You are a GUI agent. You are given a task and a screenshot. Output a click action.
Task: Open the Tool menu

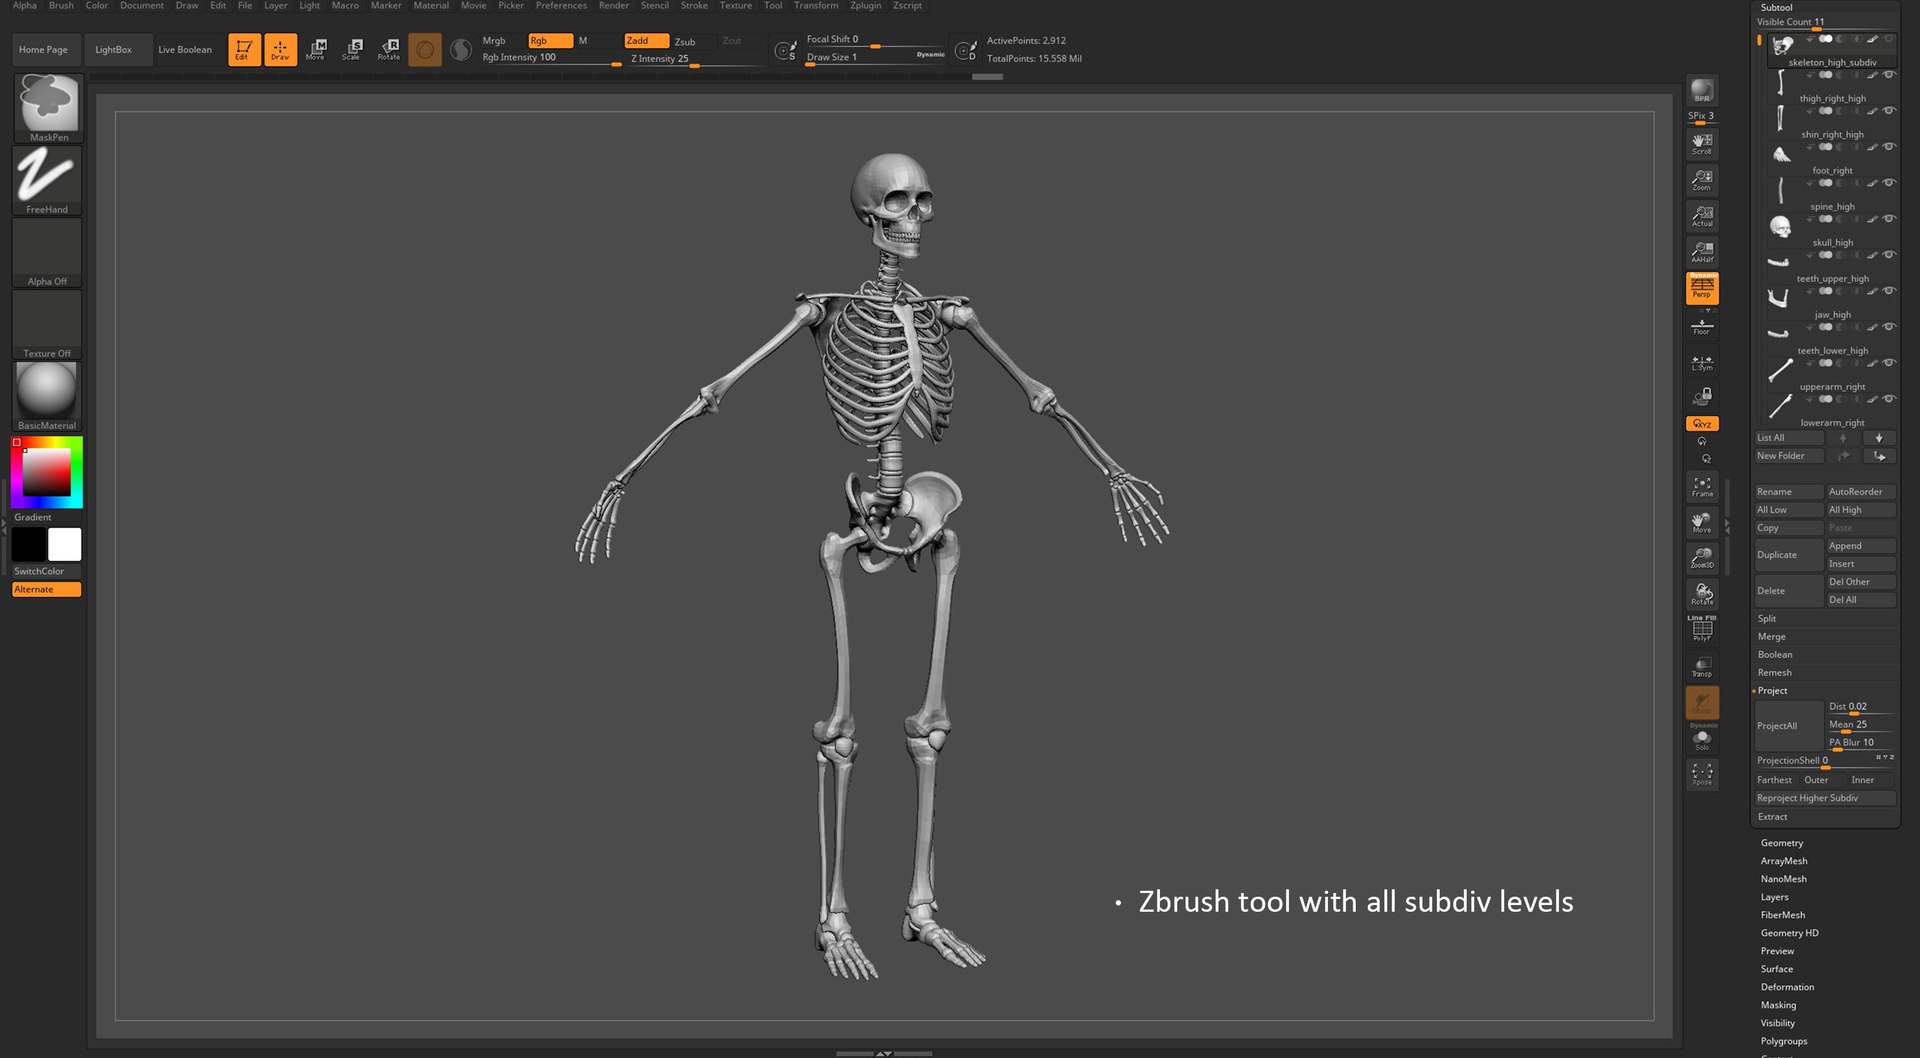(x=773, y=6)
